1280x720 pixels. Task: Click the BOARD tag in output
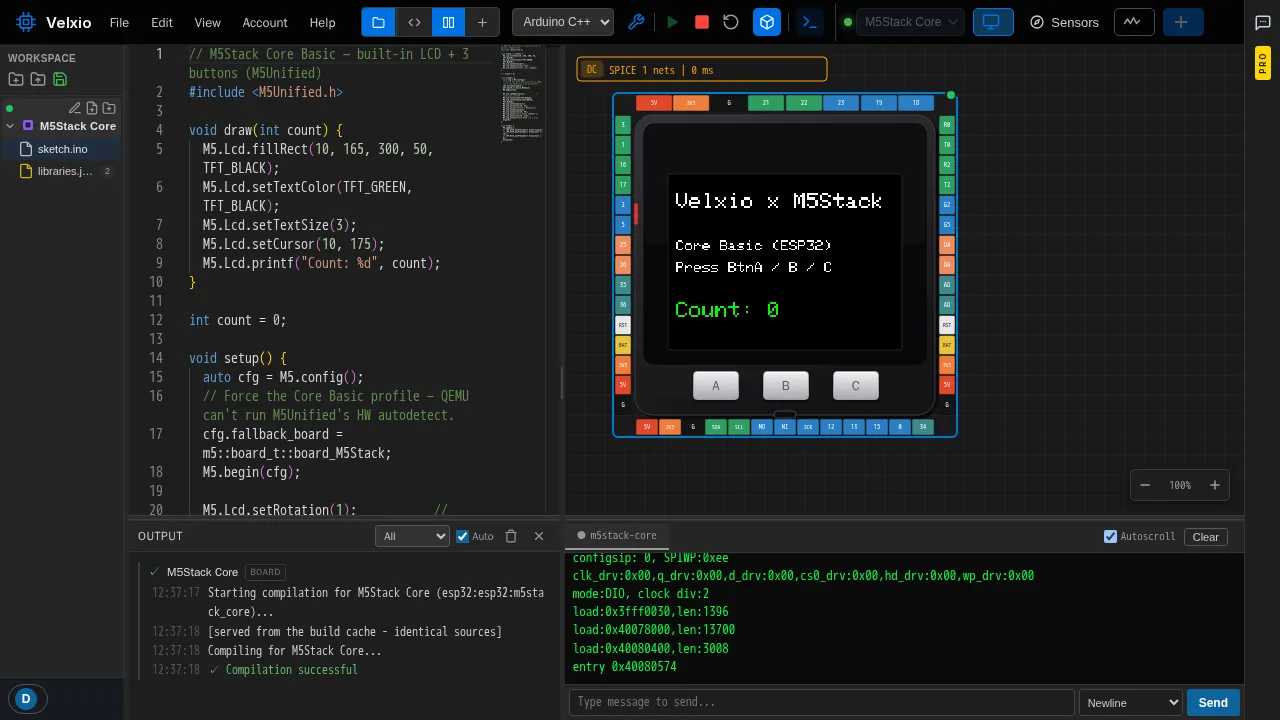pyautogui.click(x=265, y=572)
